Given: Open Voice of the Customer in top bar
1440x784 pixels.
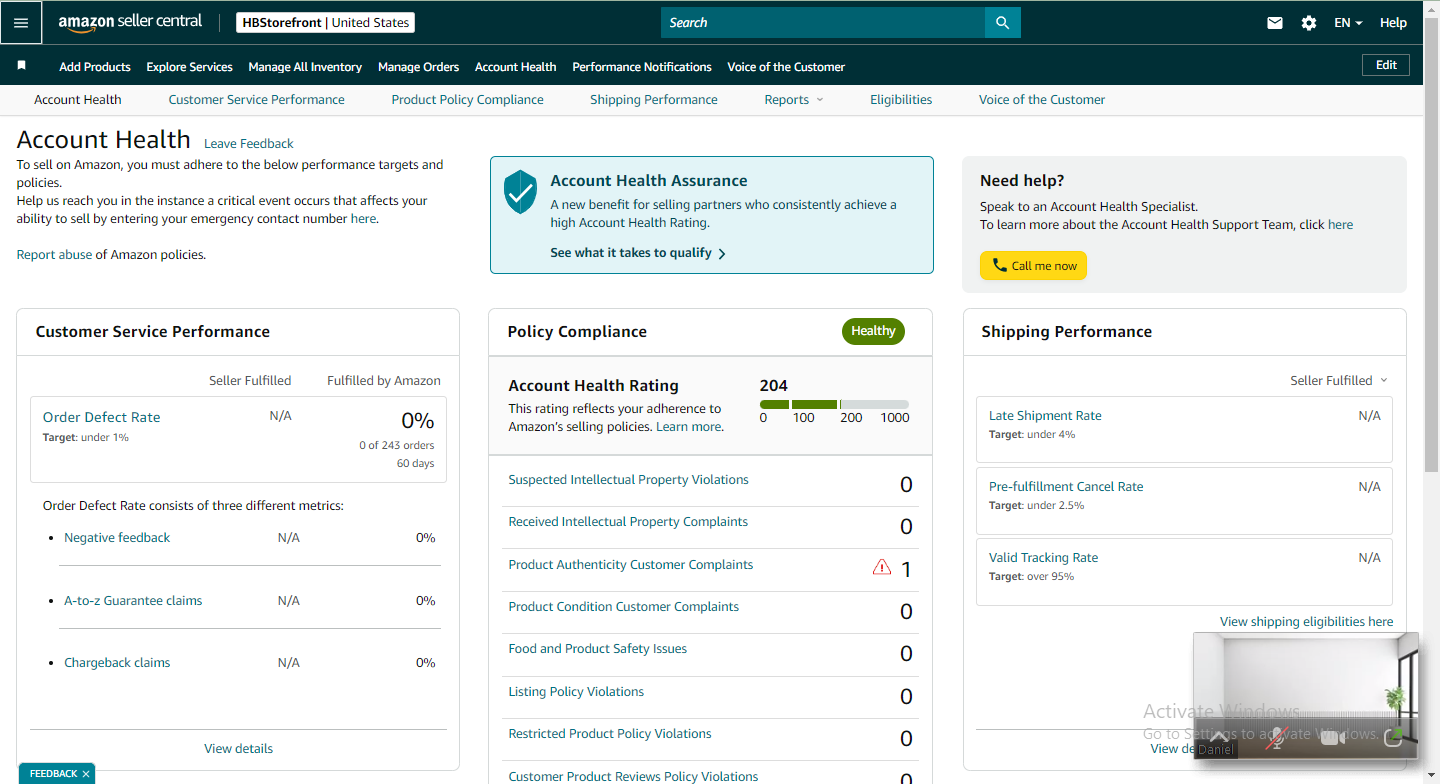Looking at the screenshot, I should 786,67.
